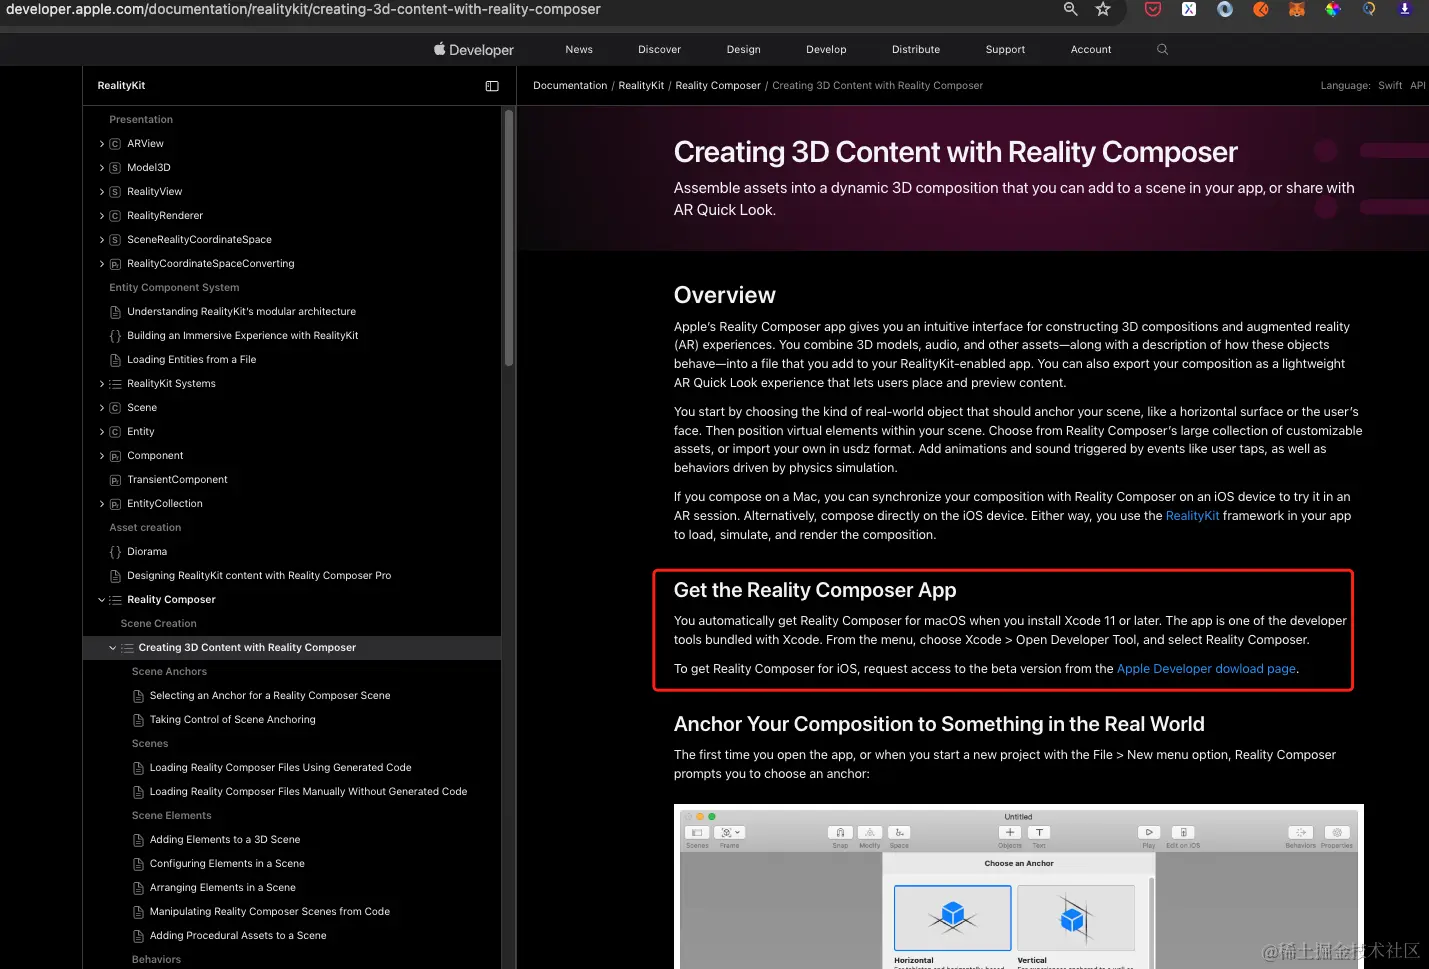This screenshot has height=969, width=1429.
Task: Collapse Creating 3D Content with Reality Composer
Action: pyautogui.click(x=113, y=648)
